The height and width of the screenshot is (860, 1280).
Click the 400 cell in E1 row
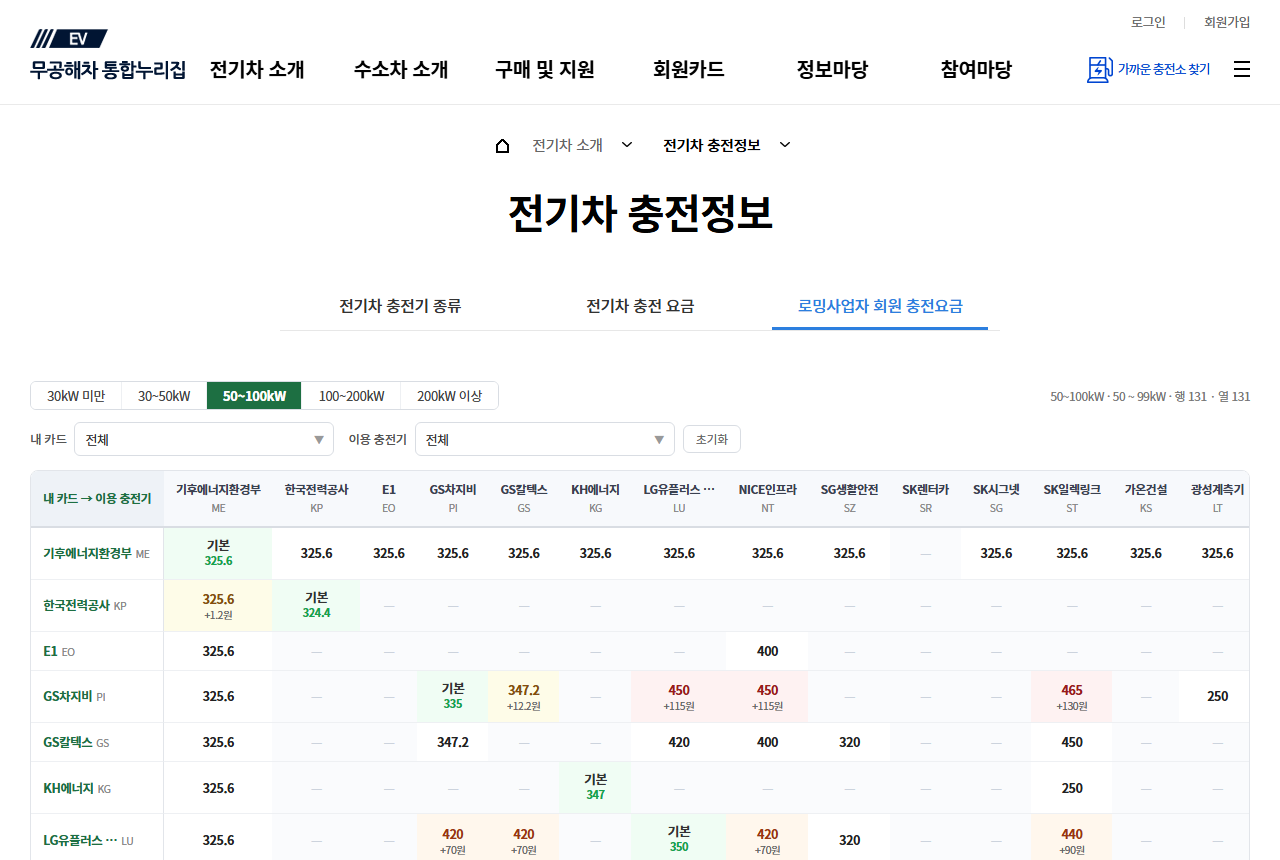767,651
